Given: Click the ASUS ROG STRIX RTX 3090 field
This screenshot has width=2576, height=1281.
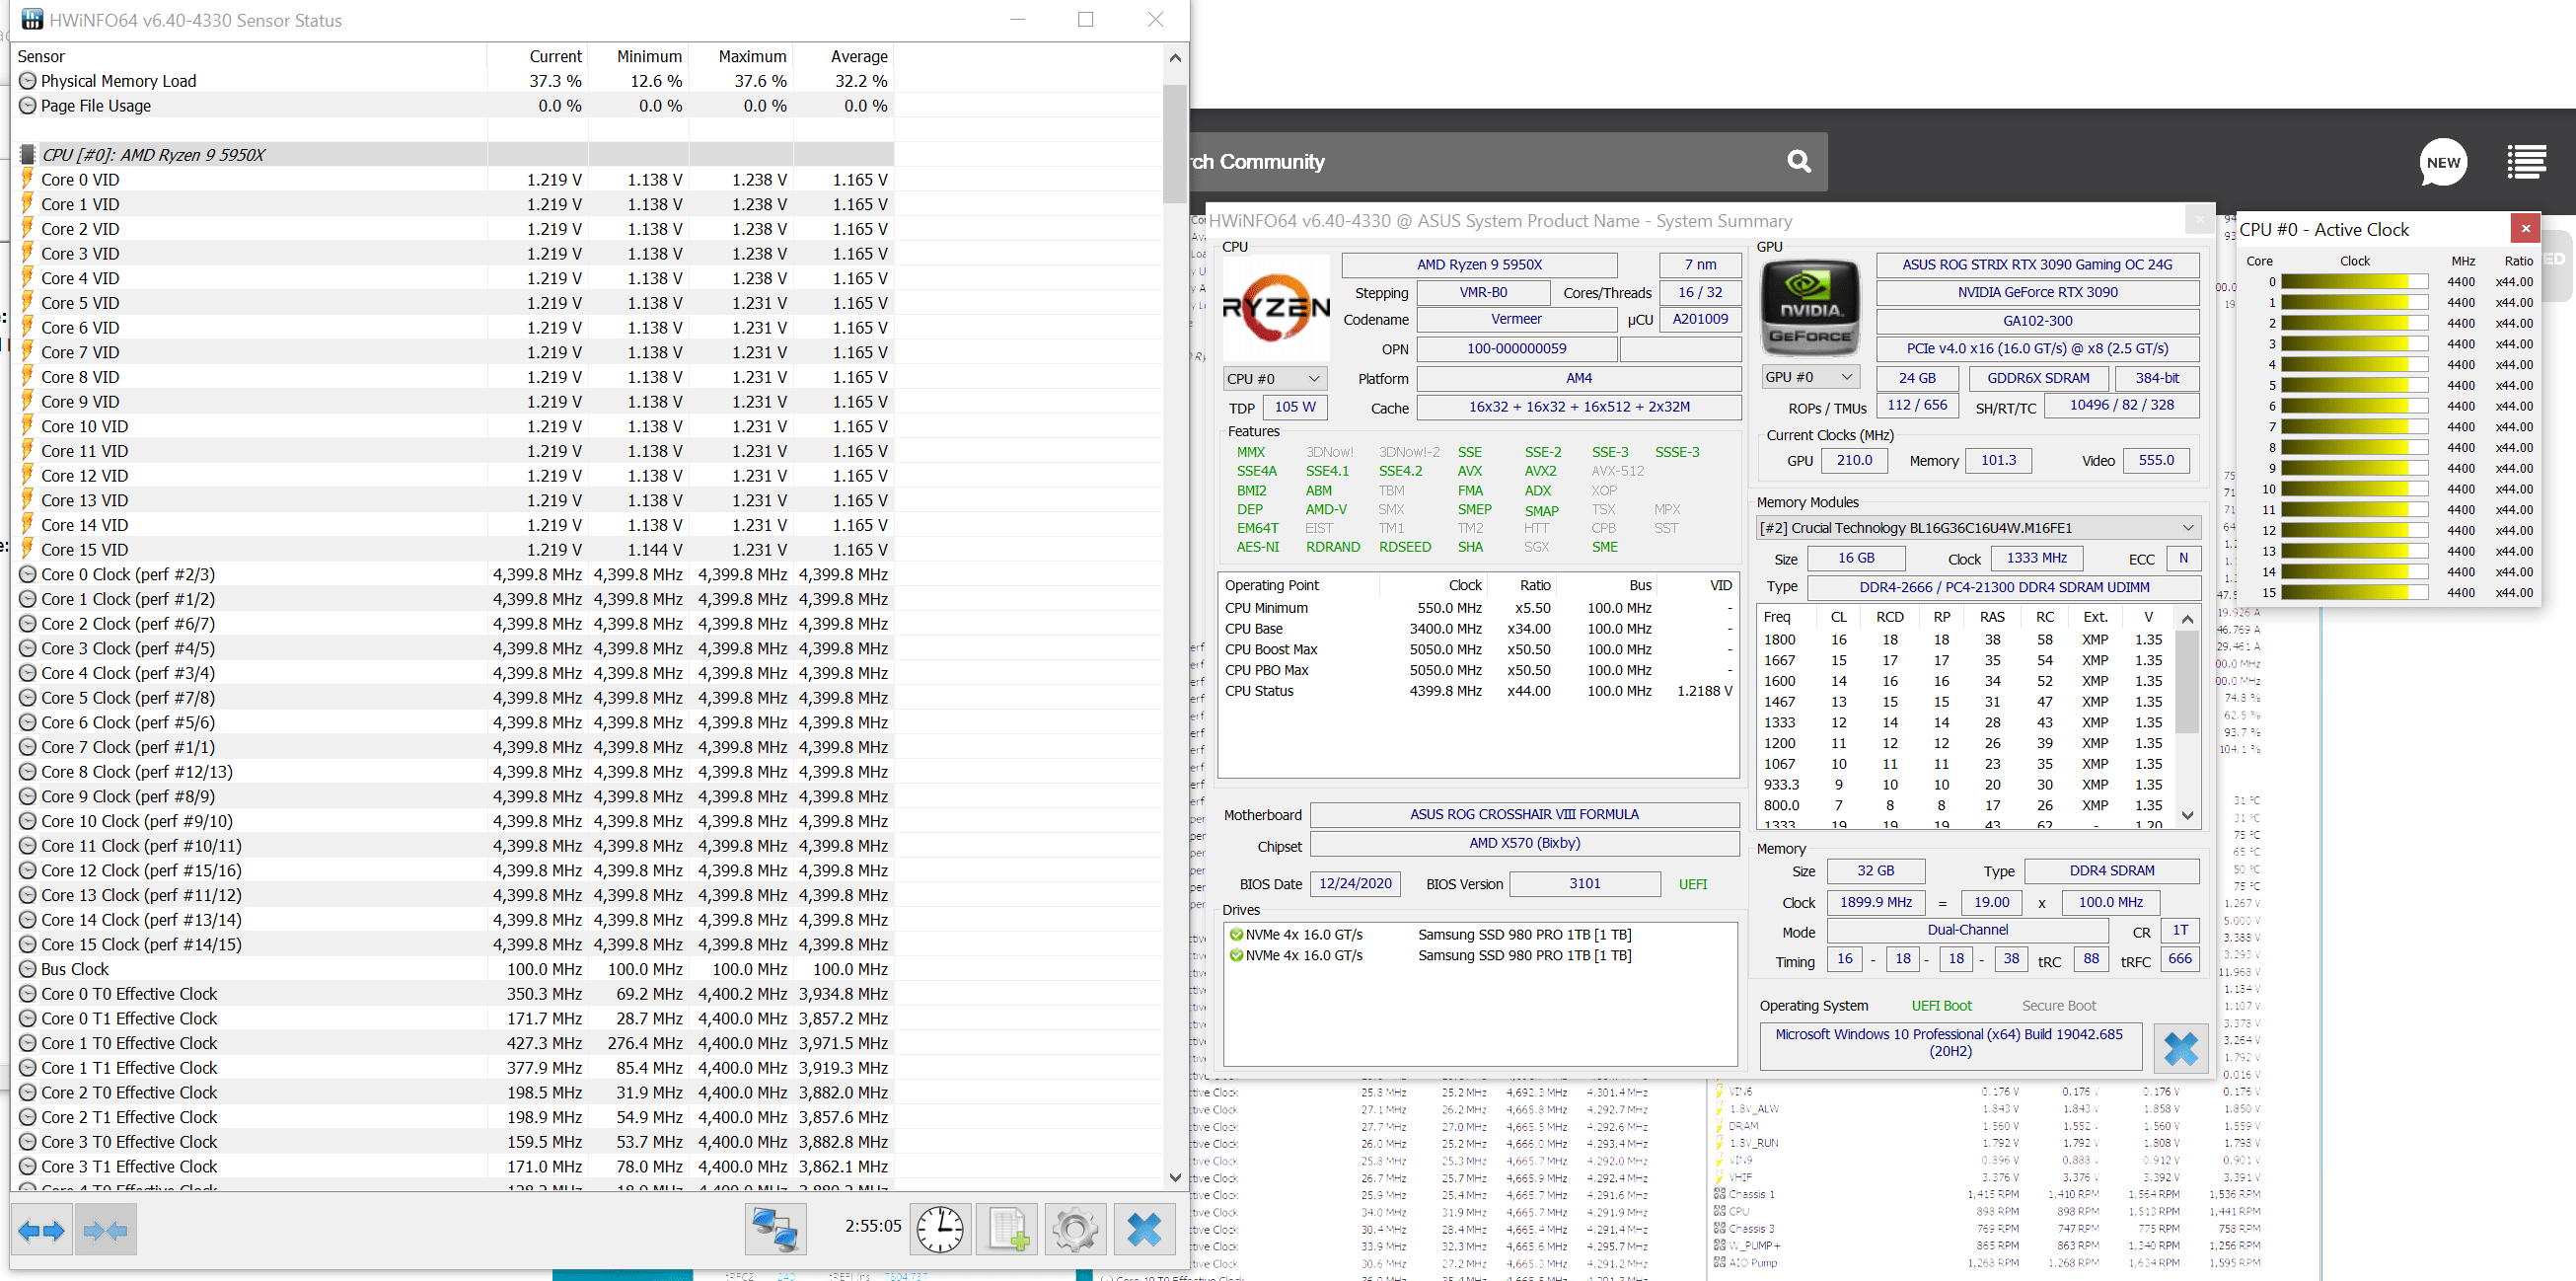Looking at the screenshot, I should [2037, 265].
